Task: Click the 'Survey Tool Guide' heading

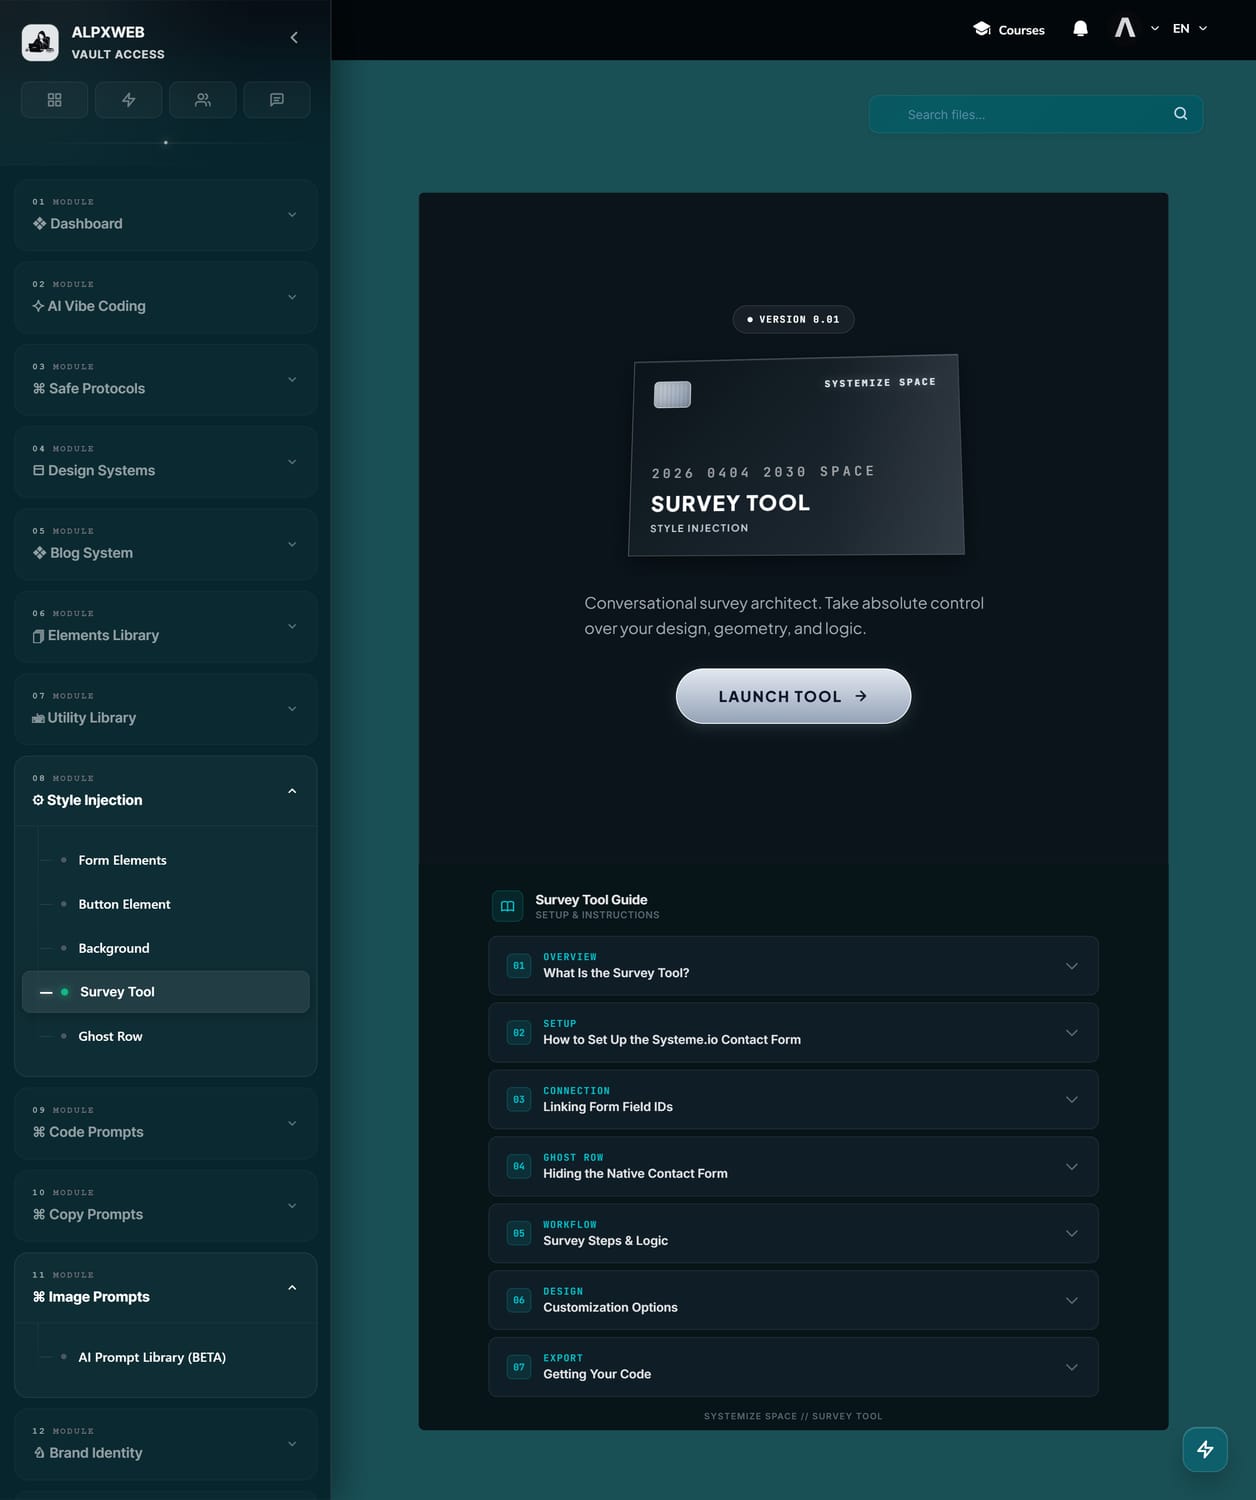Action: 591,900
